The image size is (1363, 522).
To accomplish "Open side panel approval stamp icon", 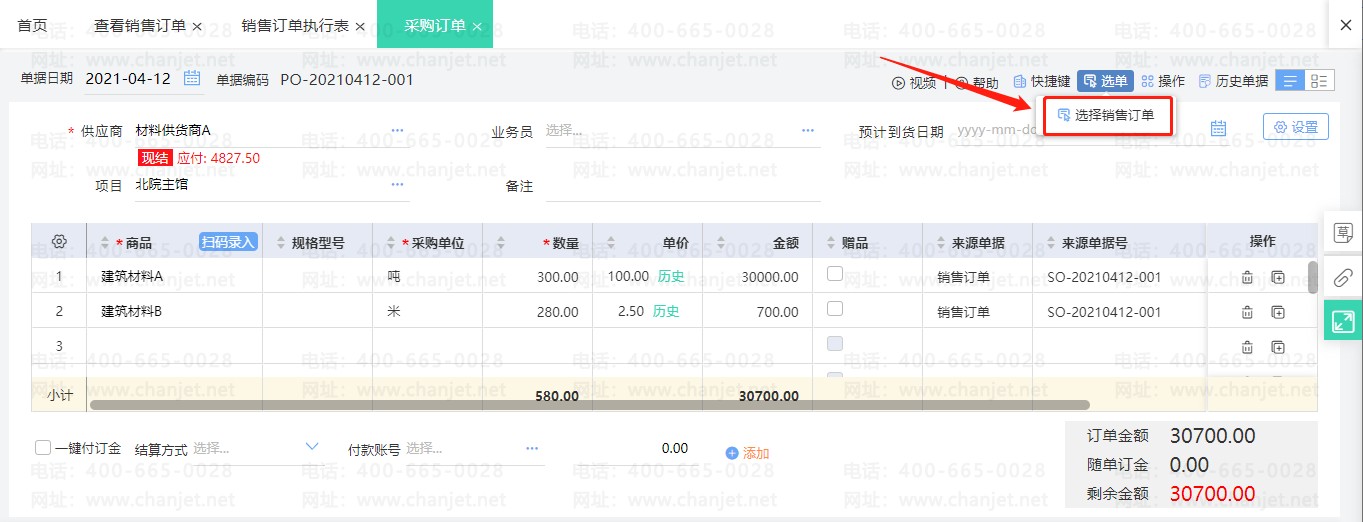I will [x=1343, y=233].
